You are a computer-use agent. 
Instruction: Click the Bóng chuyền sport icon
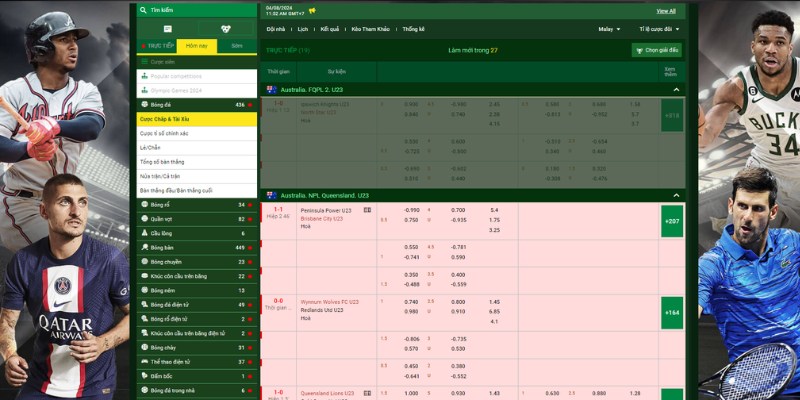pos(143,261)
